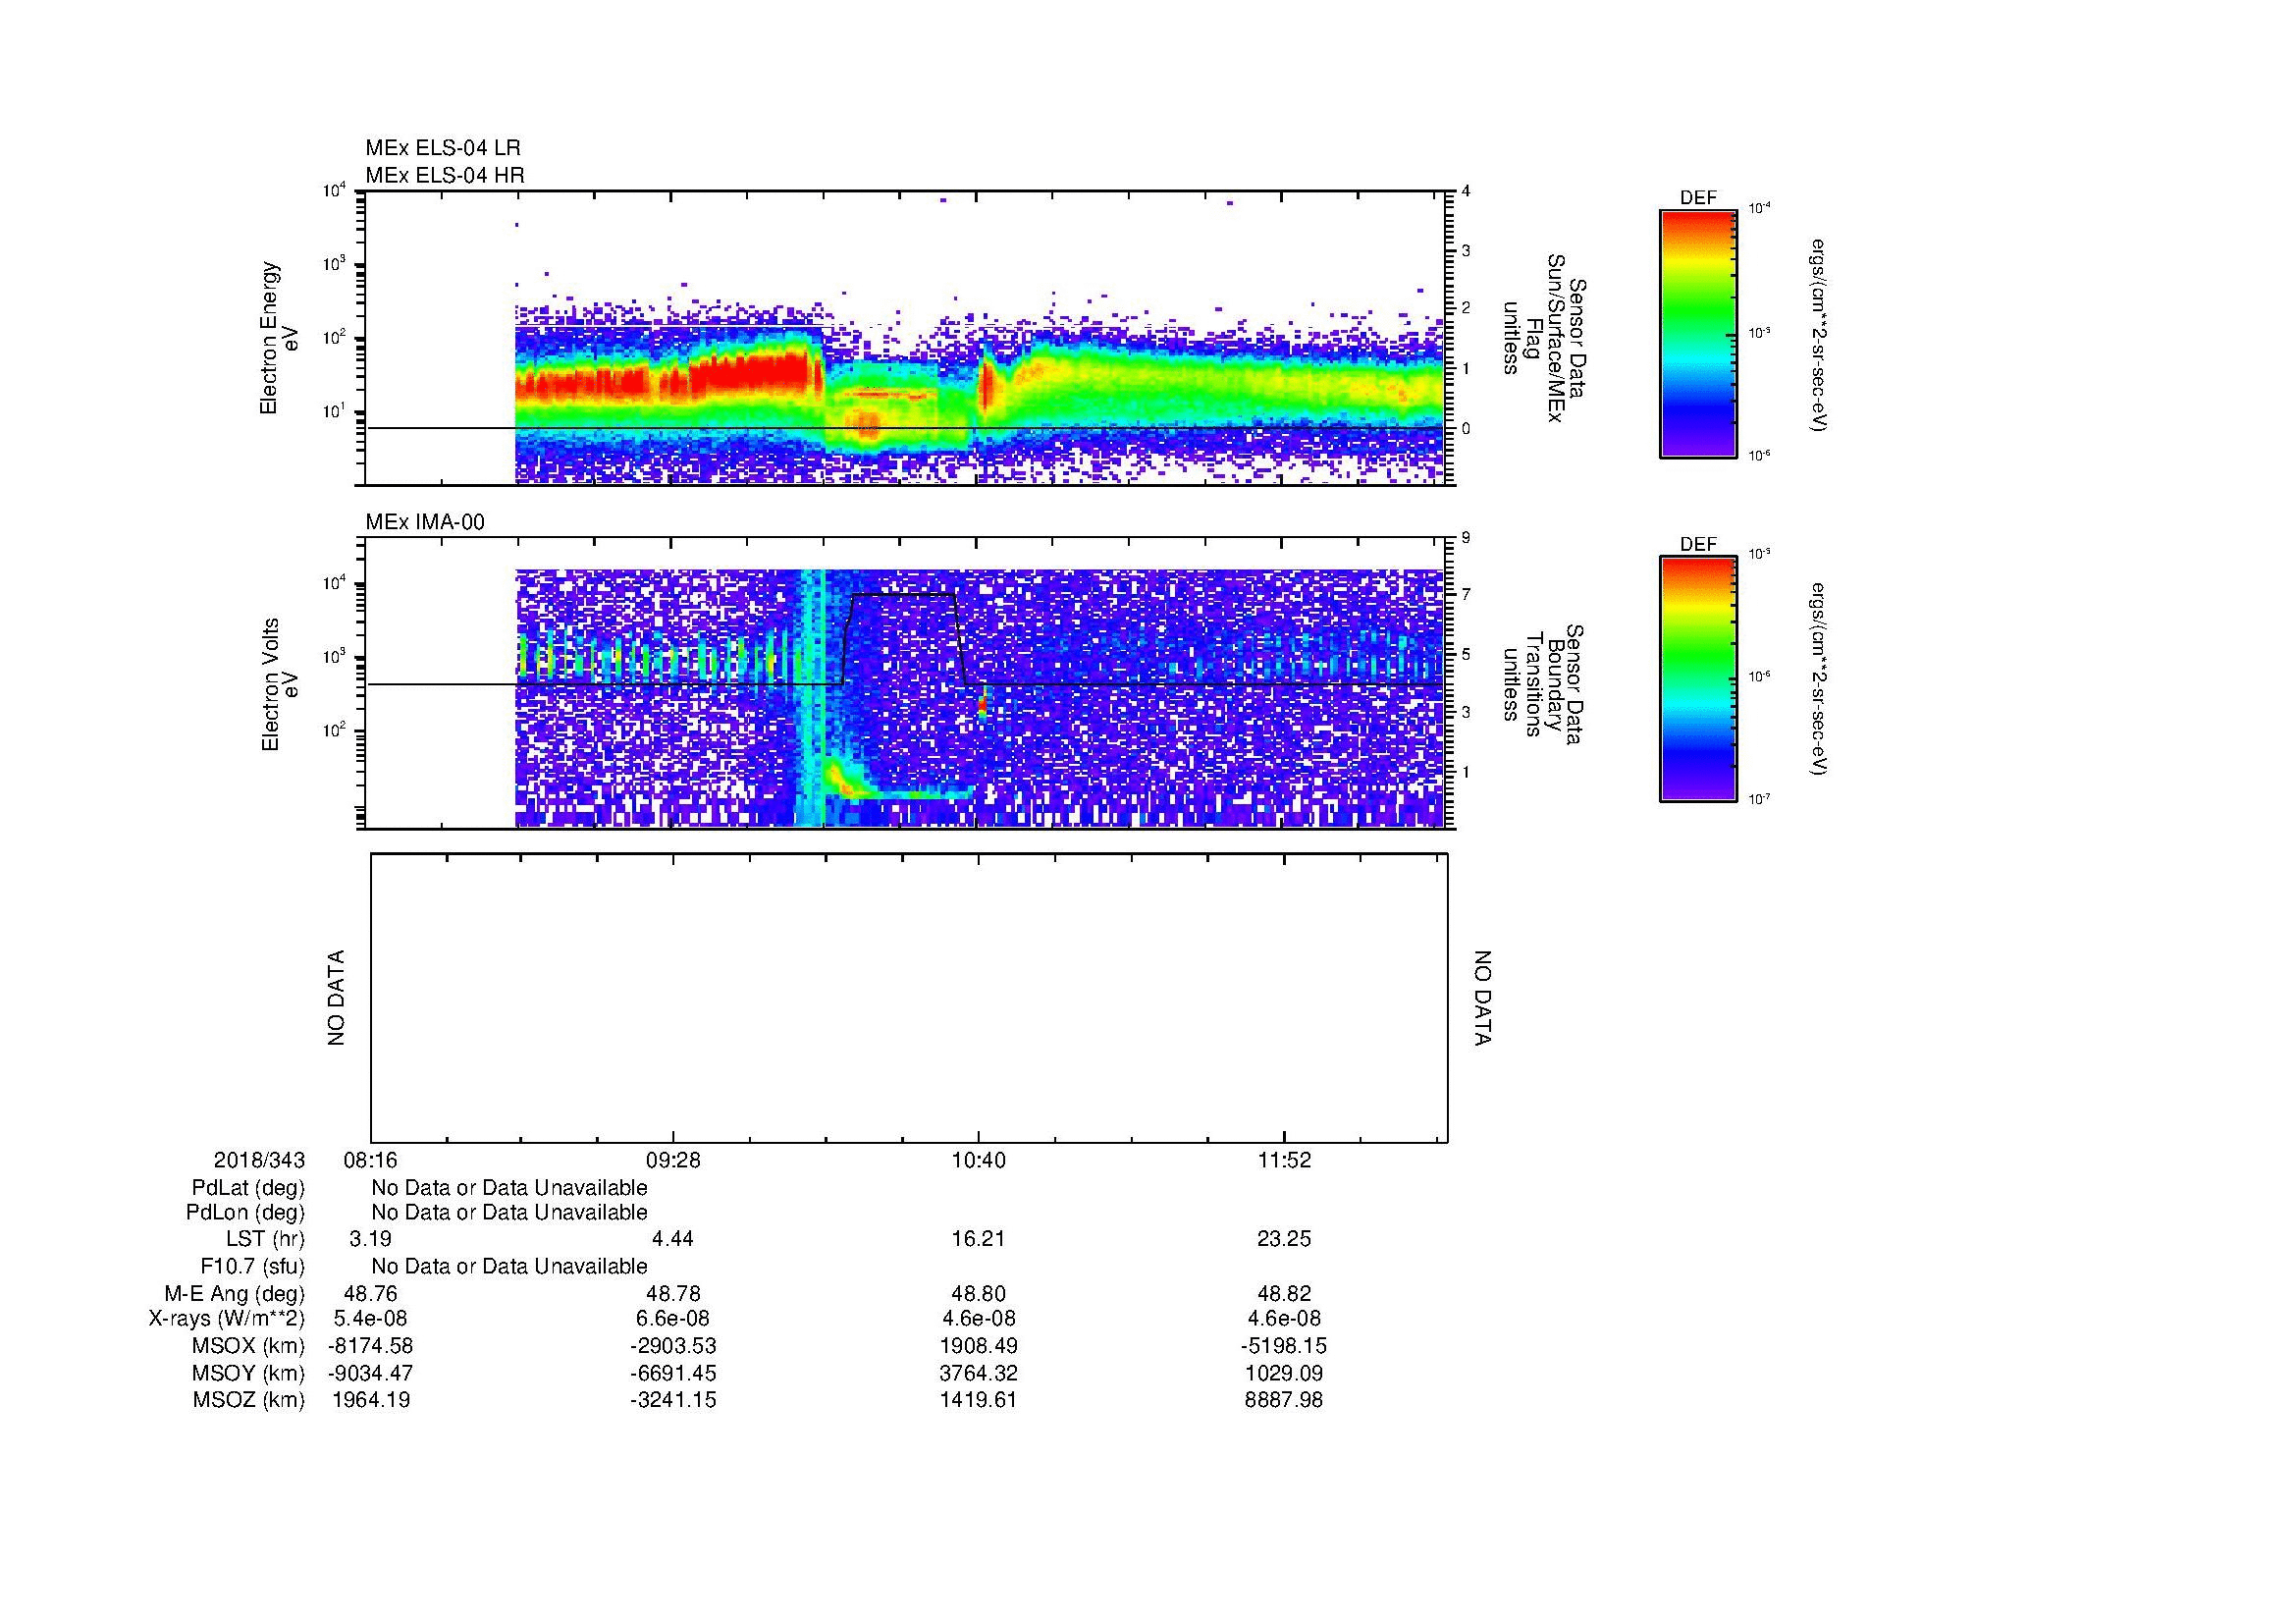Image resolution: width=2296 pixels, height=1623 pixels.
Task: Click the empty NO DATA plot panel
Action: pyautogui.click(x=909, y=998)
